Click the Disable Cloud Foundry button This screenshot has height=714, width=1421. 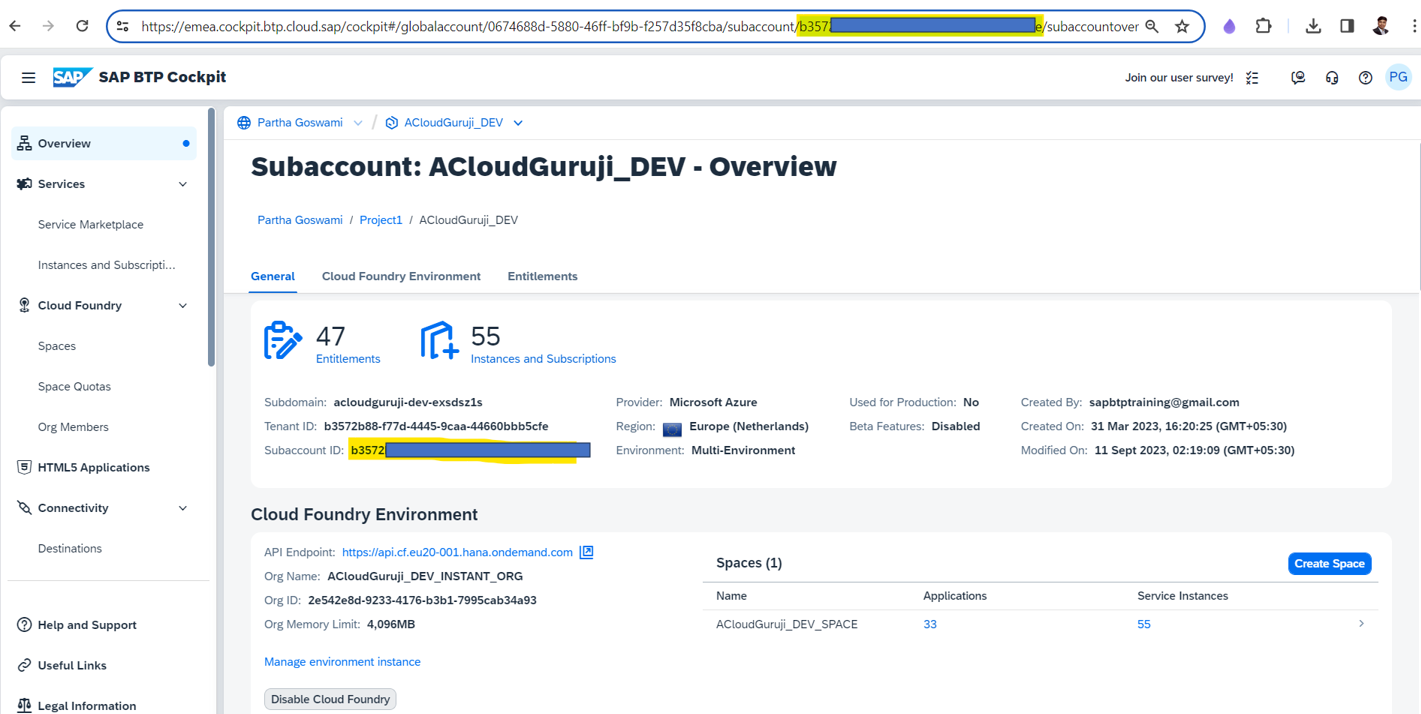pos(330,699)
